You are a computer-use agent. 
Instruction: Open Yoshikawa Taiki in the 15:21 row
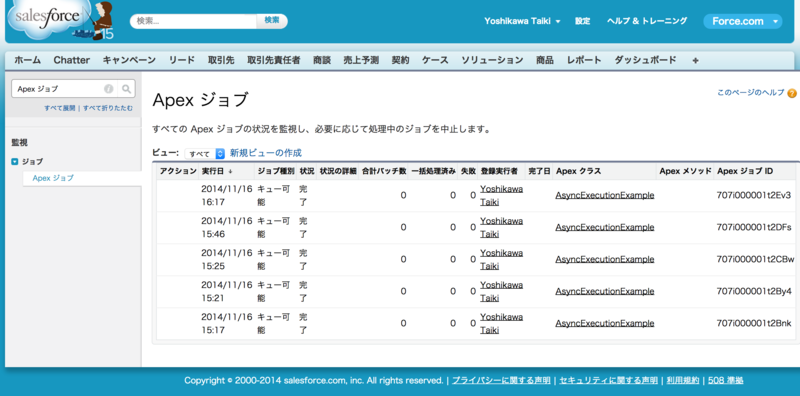pos(501,291)
